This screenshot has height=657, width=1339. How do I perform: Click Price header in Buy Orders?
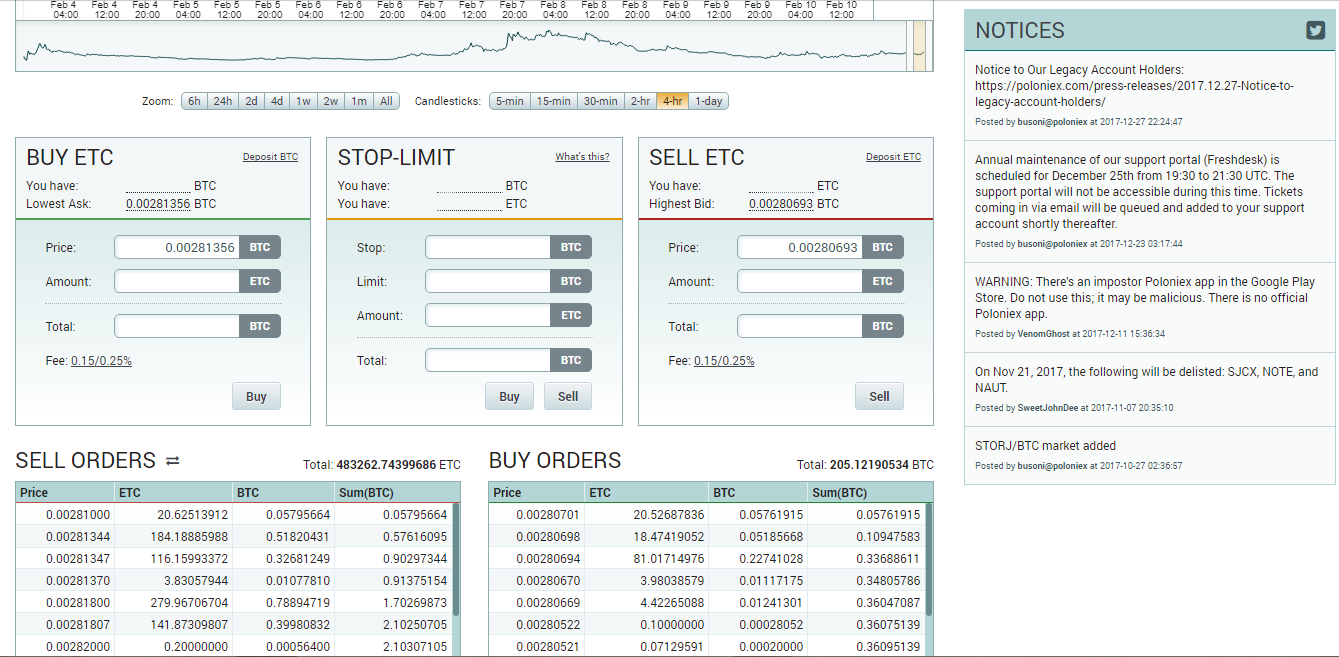tap(538, 492)
